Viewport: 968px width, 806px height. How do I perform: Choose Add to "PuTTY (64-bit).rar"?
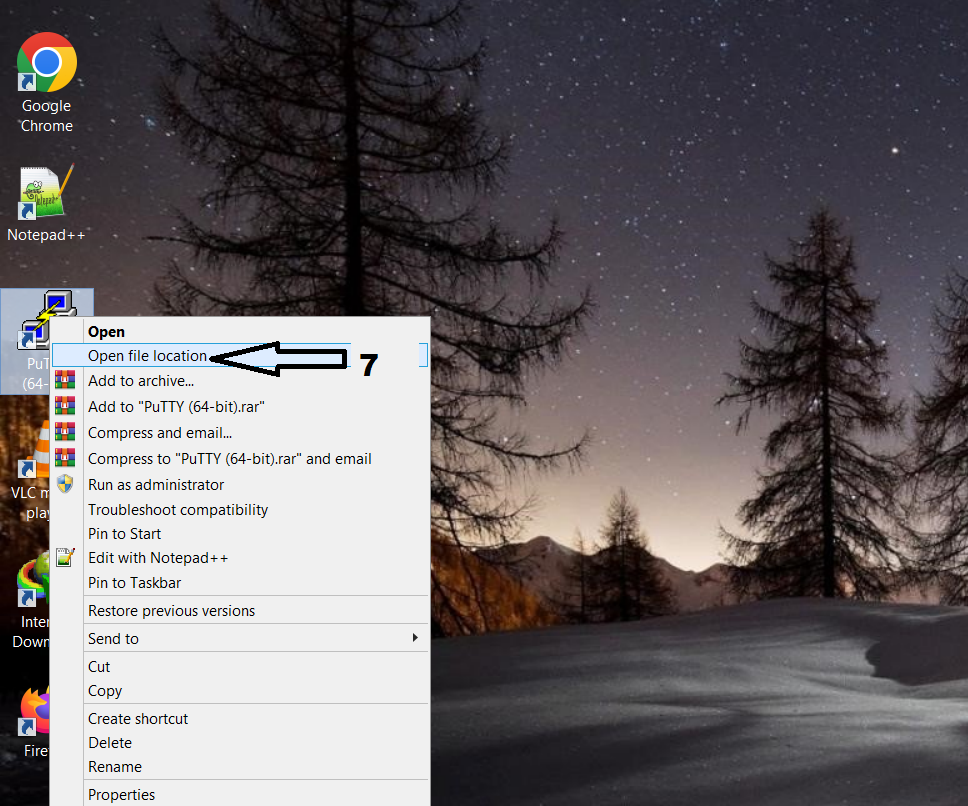point(176,407)
